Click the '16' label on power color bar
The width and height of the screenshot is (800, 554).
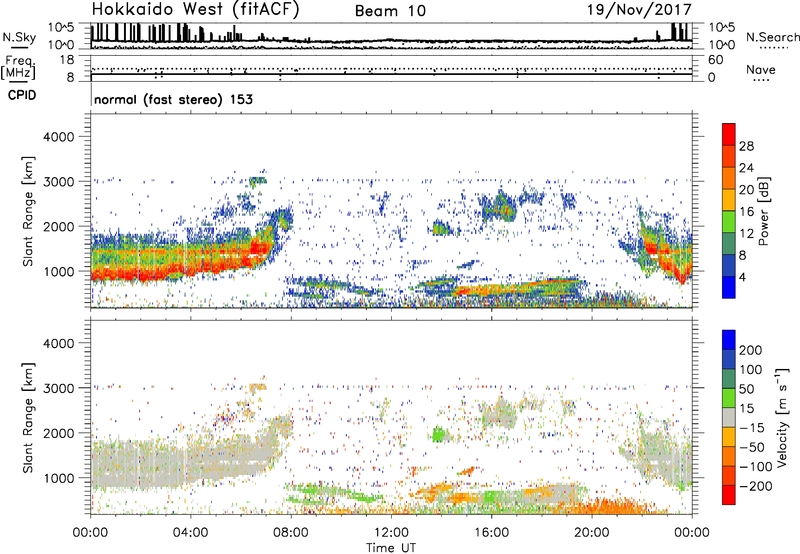(746, 212)
